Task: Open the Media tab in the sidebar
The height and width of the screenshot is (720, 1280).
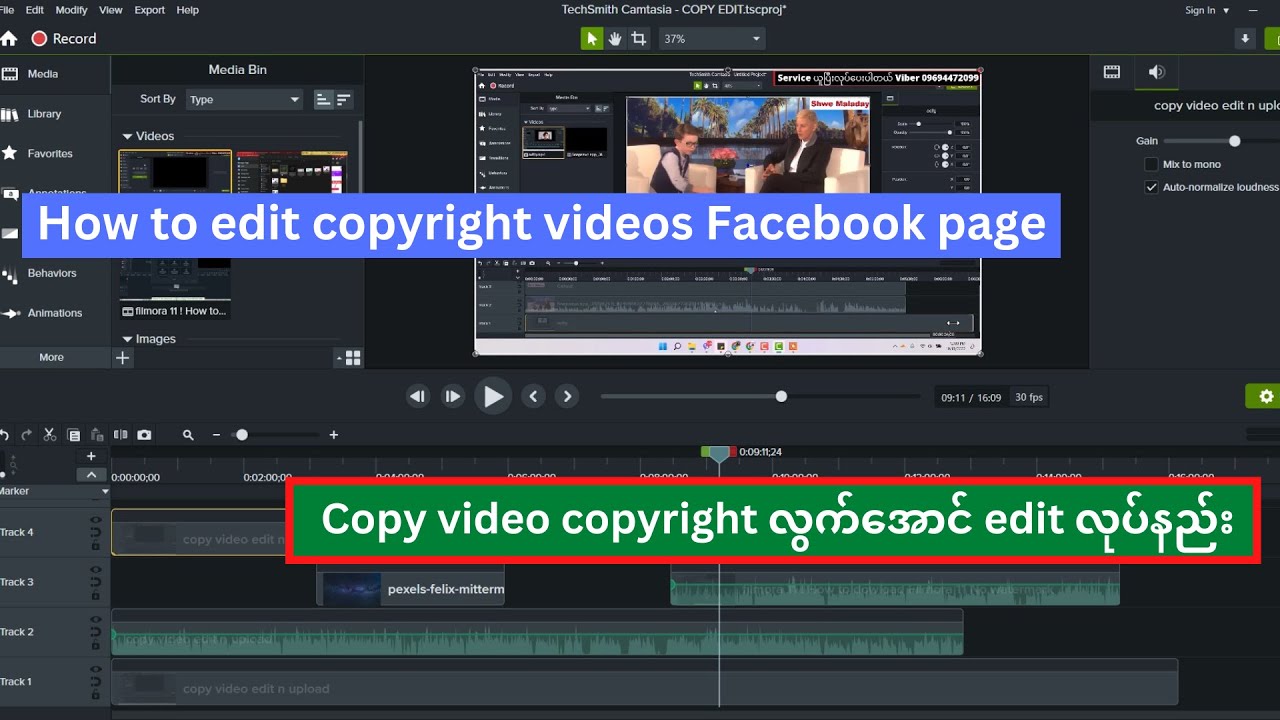Action: (55, 74)
